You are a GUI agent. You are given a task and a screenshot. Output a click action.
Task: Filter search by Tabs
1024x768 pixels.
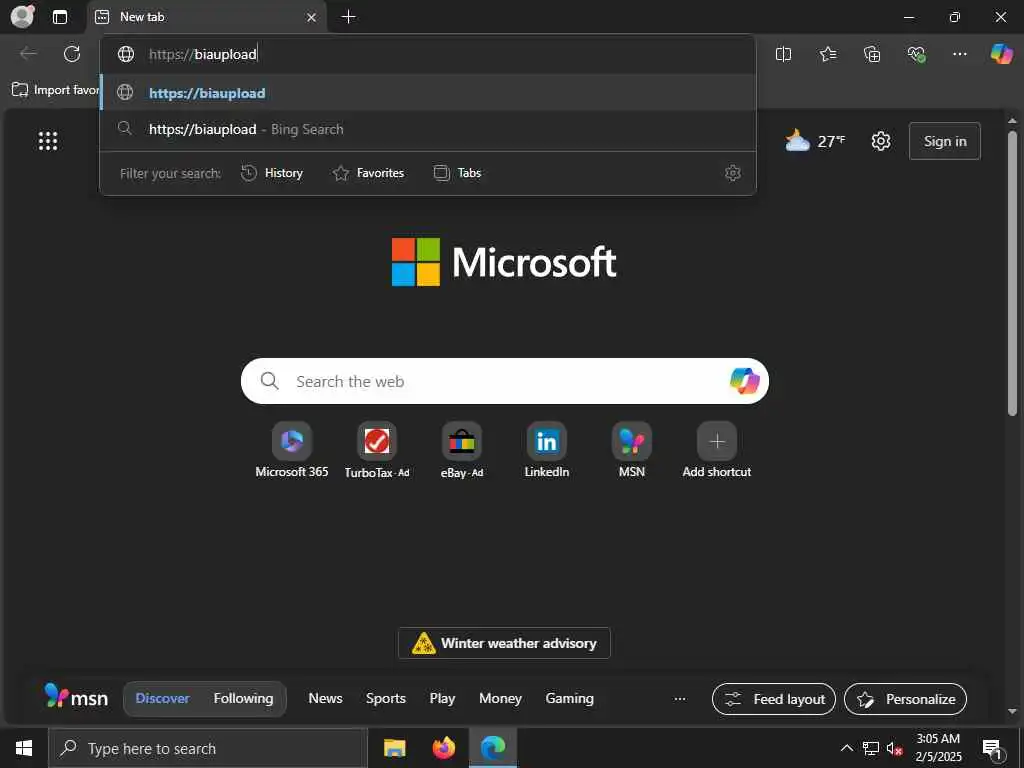coord(458,173)
